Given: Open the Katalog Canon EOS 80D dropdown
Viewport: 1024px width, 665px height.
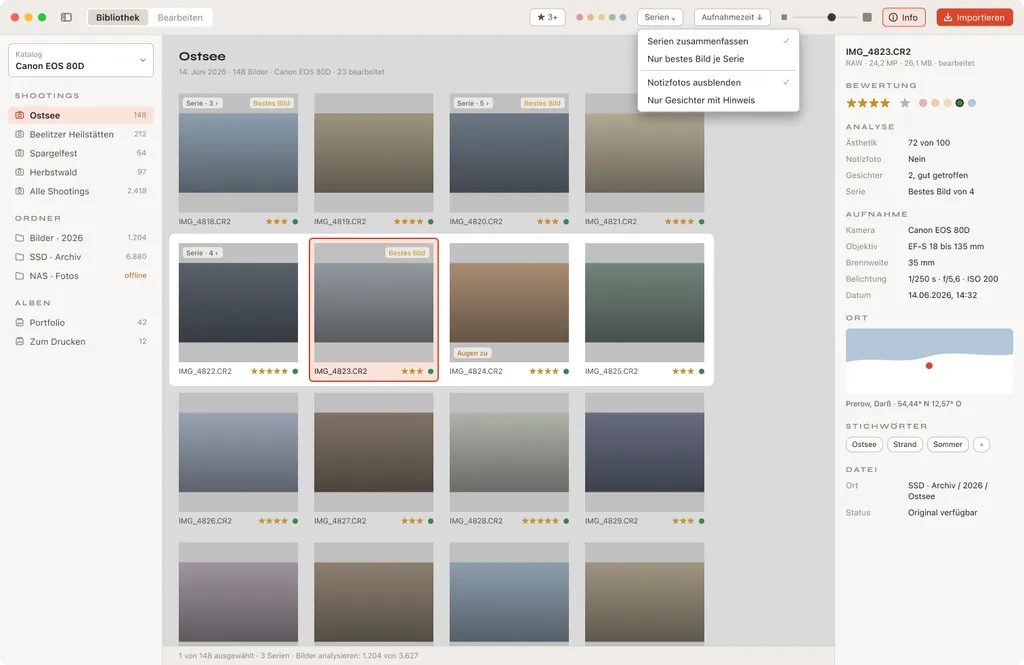Looking at the screenshot, I should coord(81,60).
